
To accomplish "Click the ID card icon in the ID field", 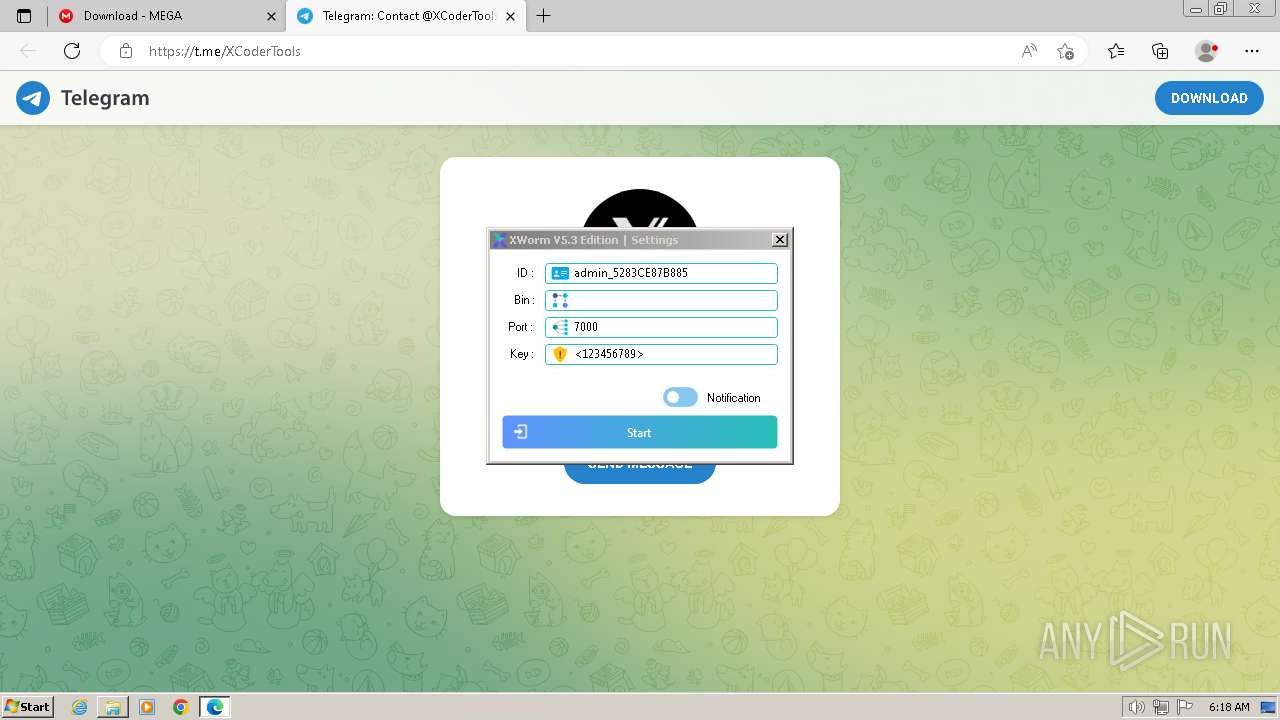I will pos(560,273).
